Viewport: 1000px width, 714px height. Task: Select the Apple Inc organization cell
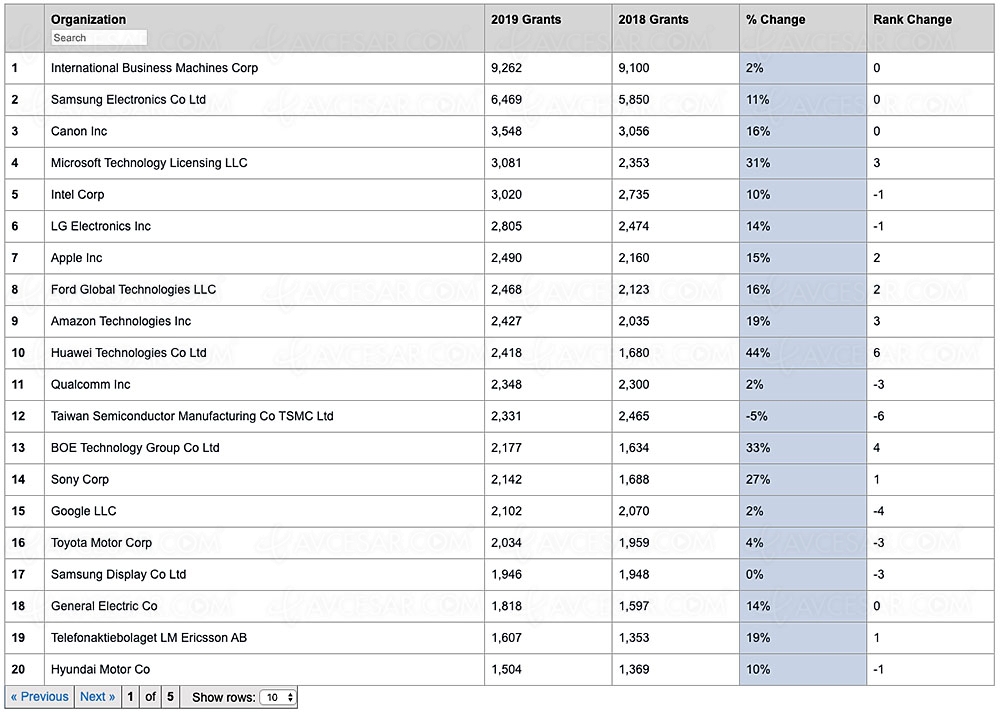[264, 258]
